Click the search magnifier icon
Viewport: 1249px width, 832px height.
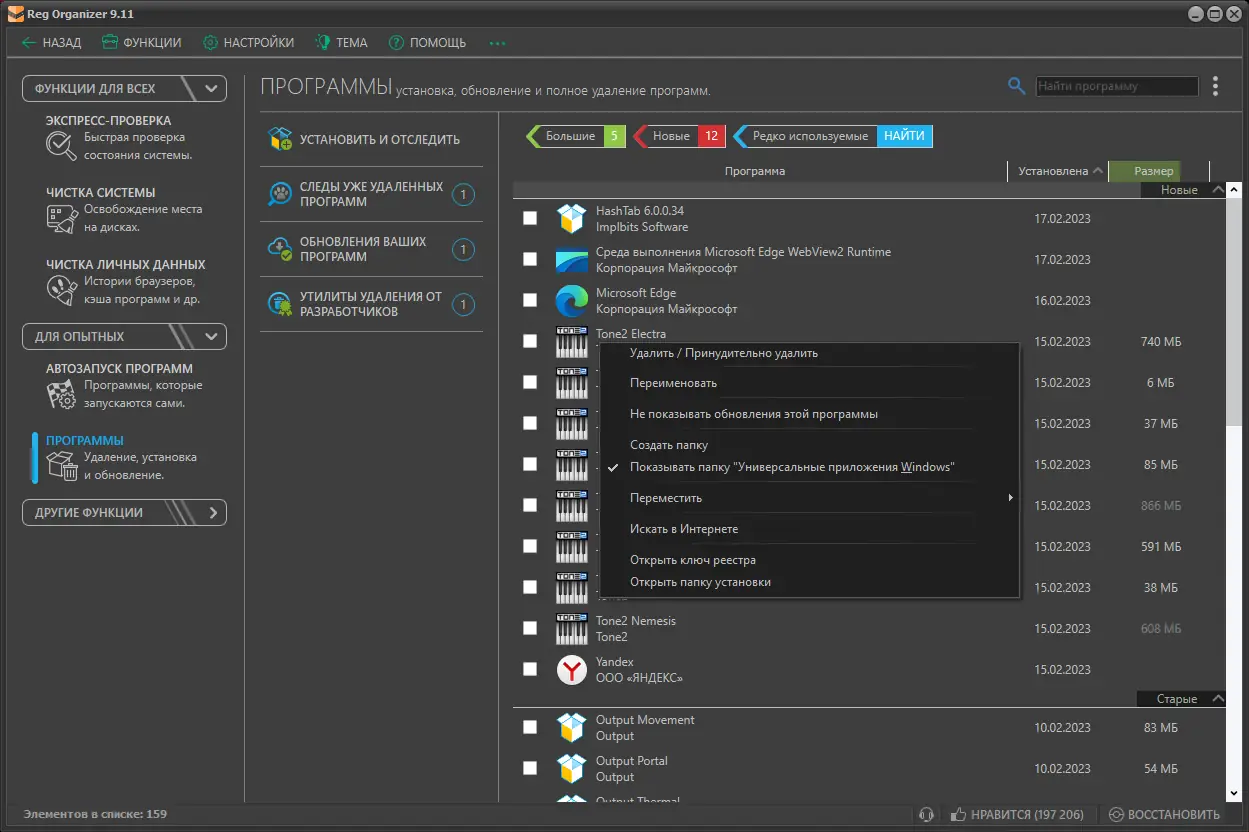coord(1016,86)
